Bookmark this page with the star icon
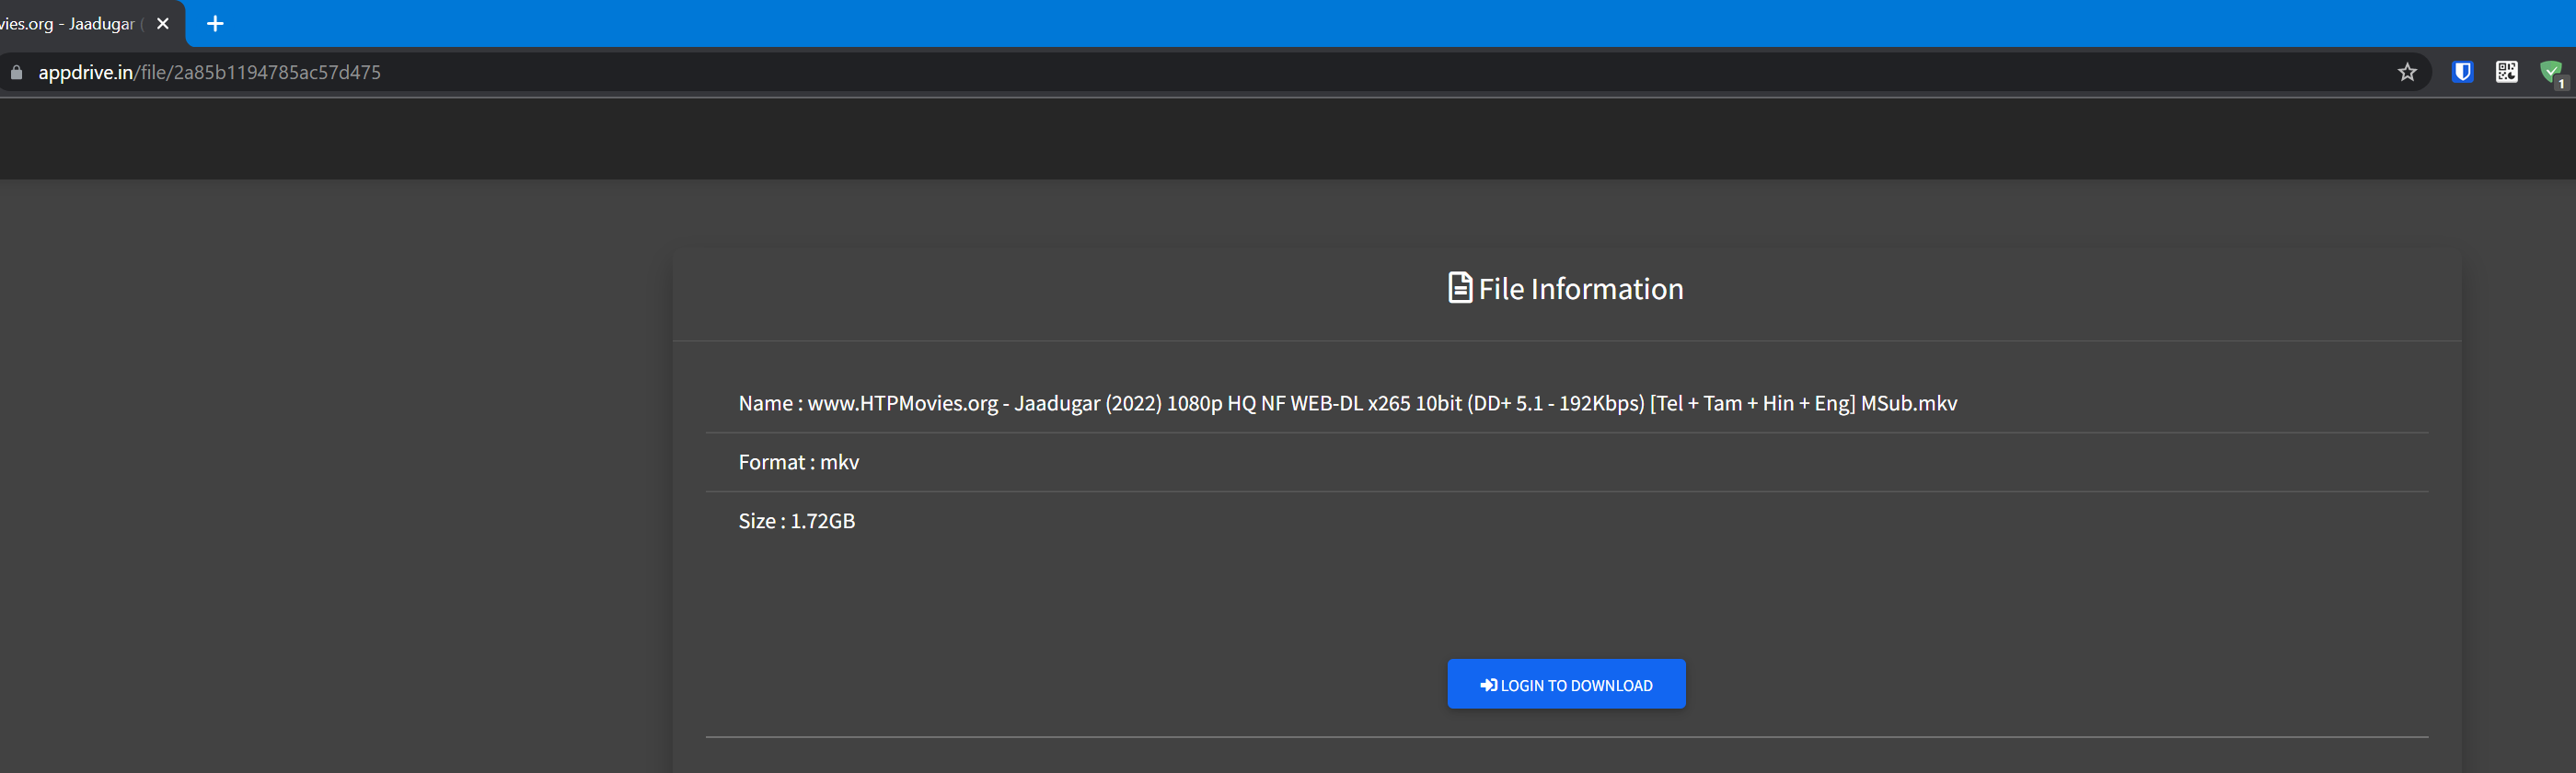Viewport: 2576px width, 773px height. [2407, 72]
